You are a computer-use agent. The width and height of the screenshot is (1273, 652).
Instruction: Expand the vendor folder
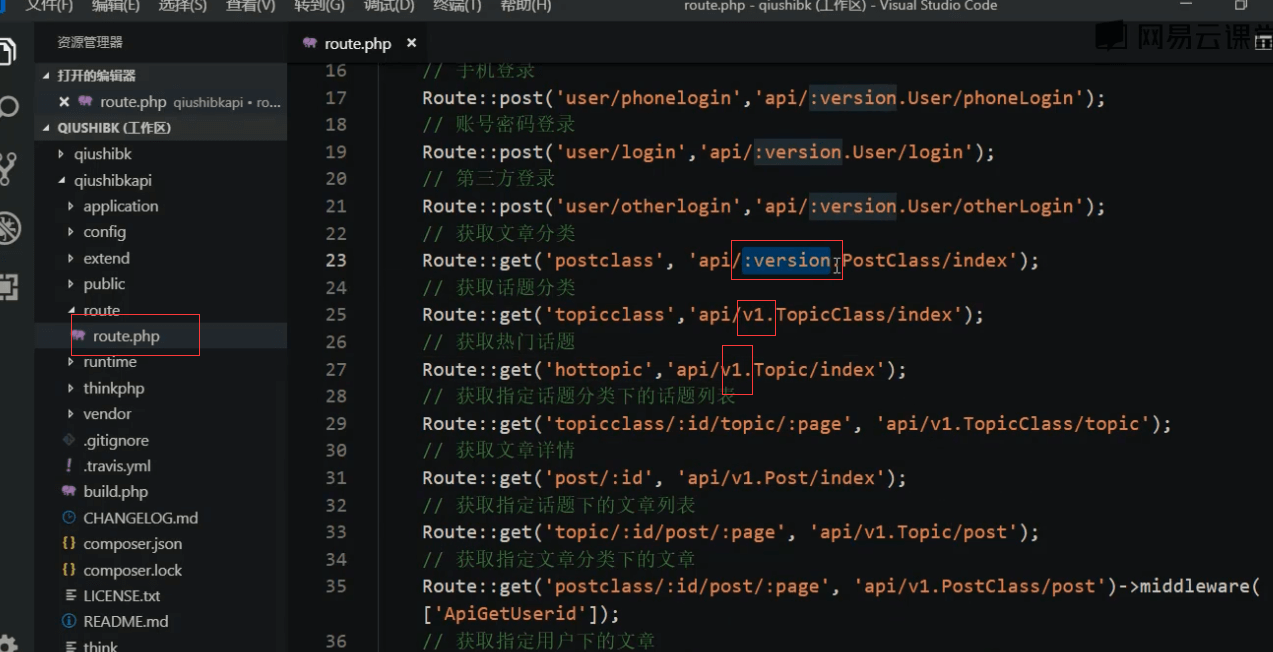click(107, 414)
